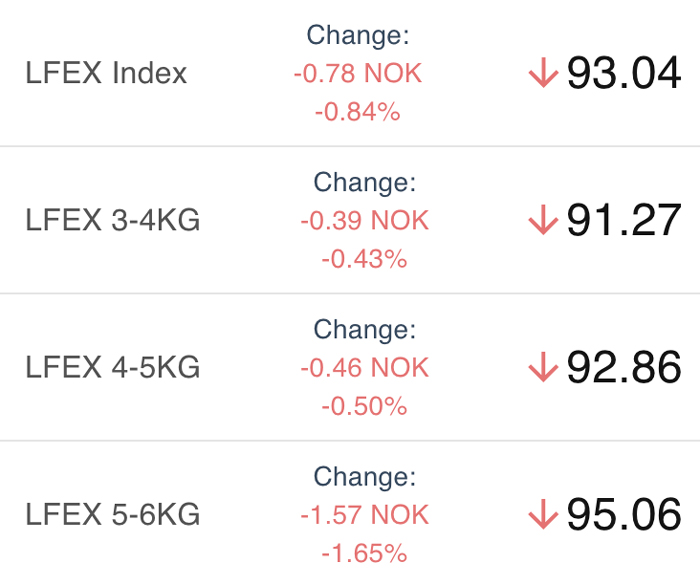
Task: Click the 95.06 price value
Action: (x=624, y=514)
